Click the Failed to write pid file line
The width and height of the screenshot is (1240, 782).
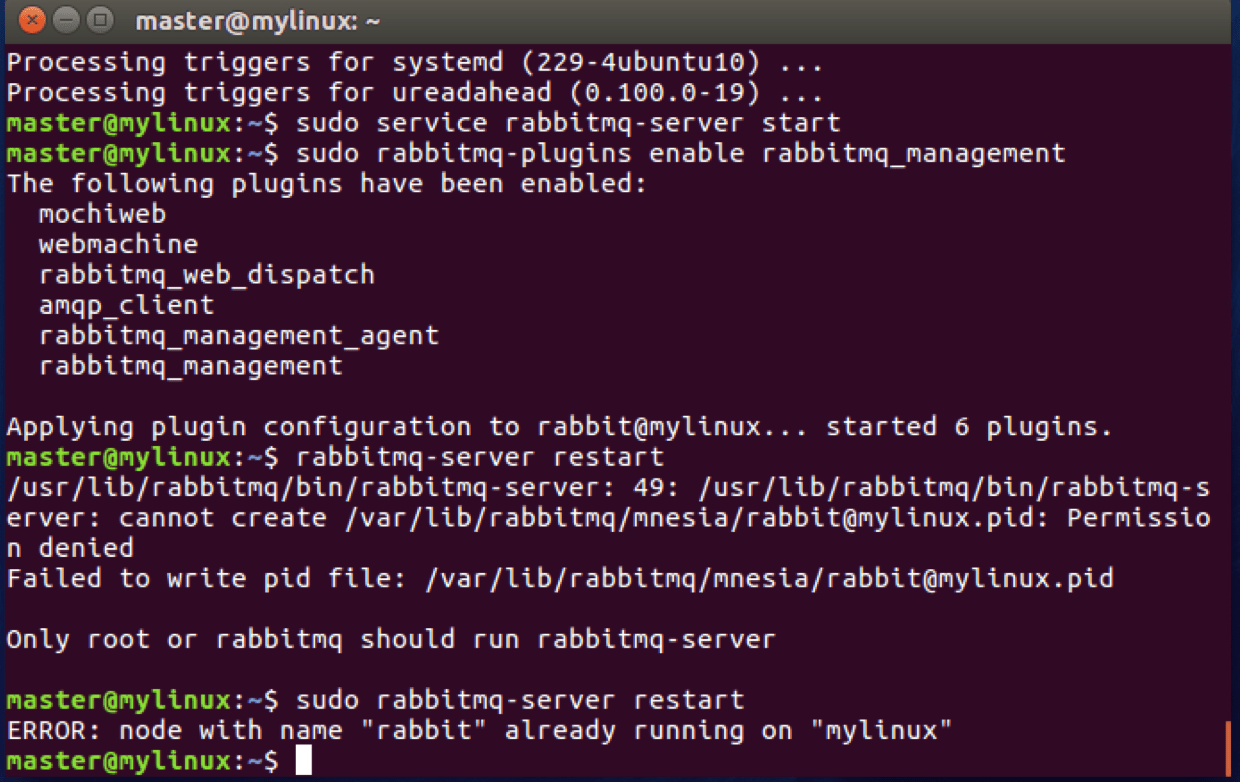(x=559, y=578)
